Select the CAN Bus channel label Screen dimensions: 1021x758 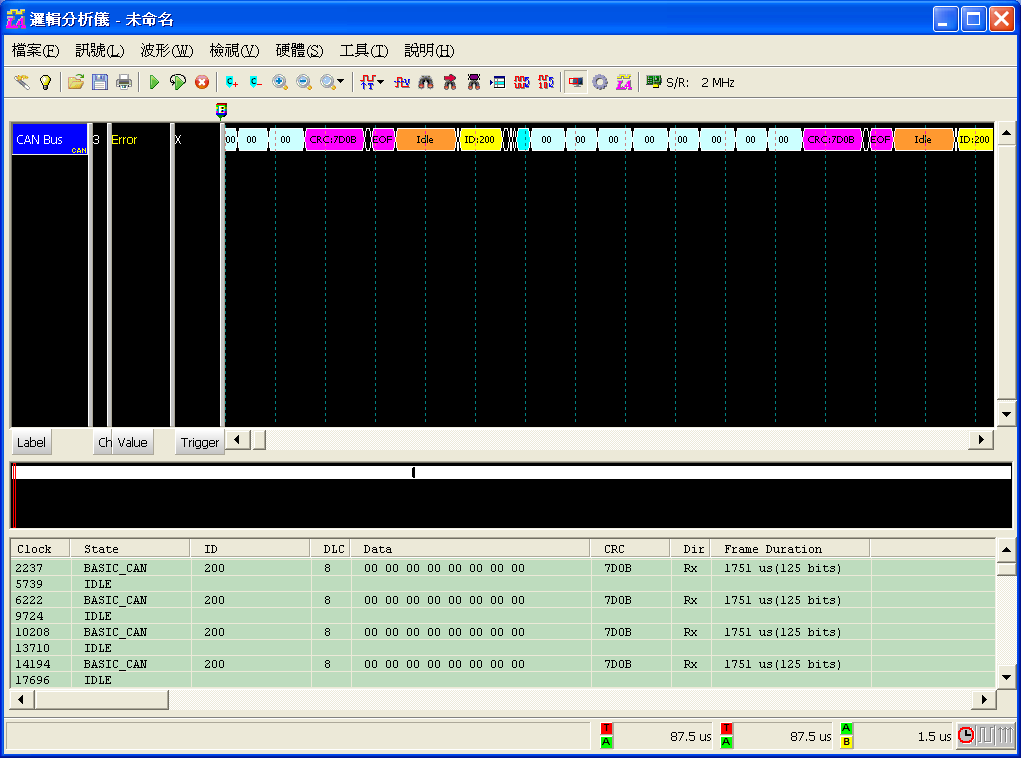point(49,139)
